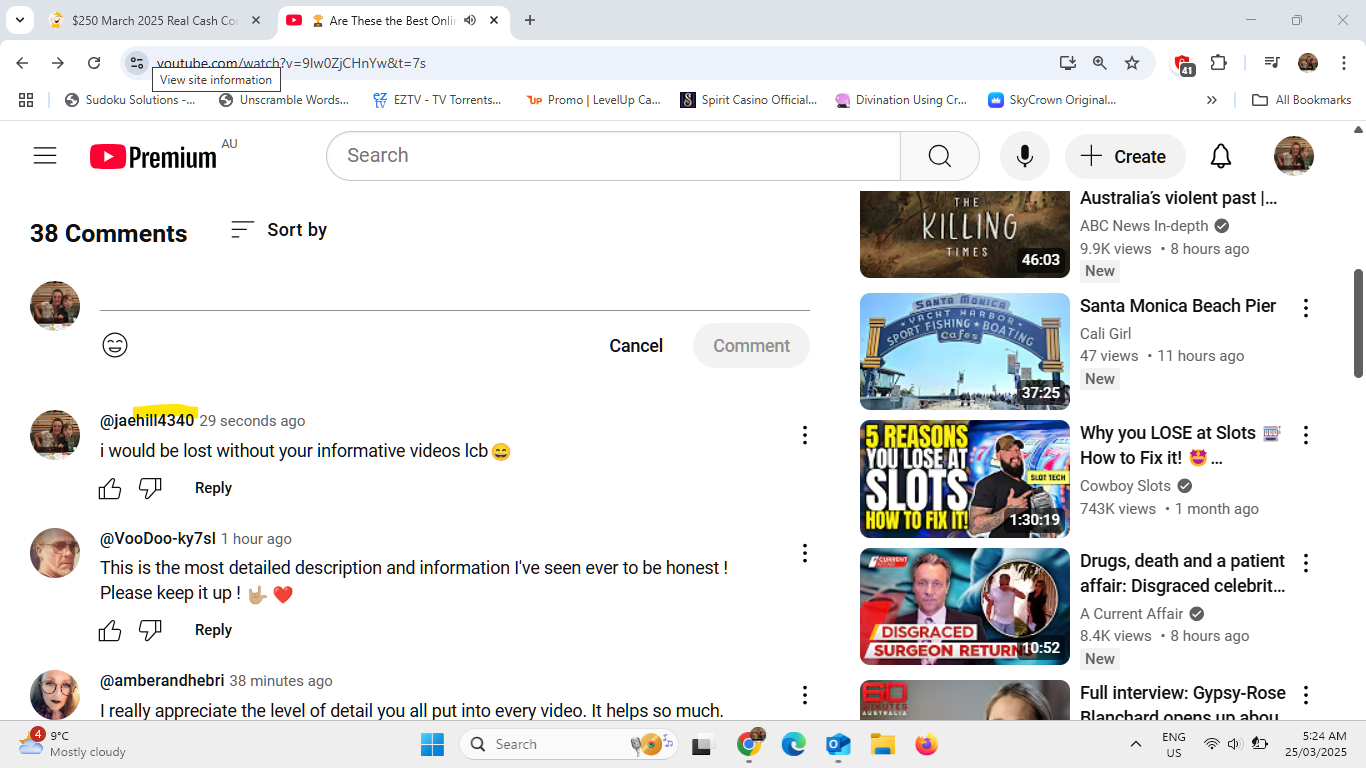Open more options for Drugs, death and a patient affair
1366x768 pixels.
coord(1305,563)
